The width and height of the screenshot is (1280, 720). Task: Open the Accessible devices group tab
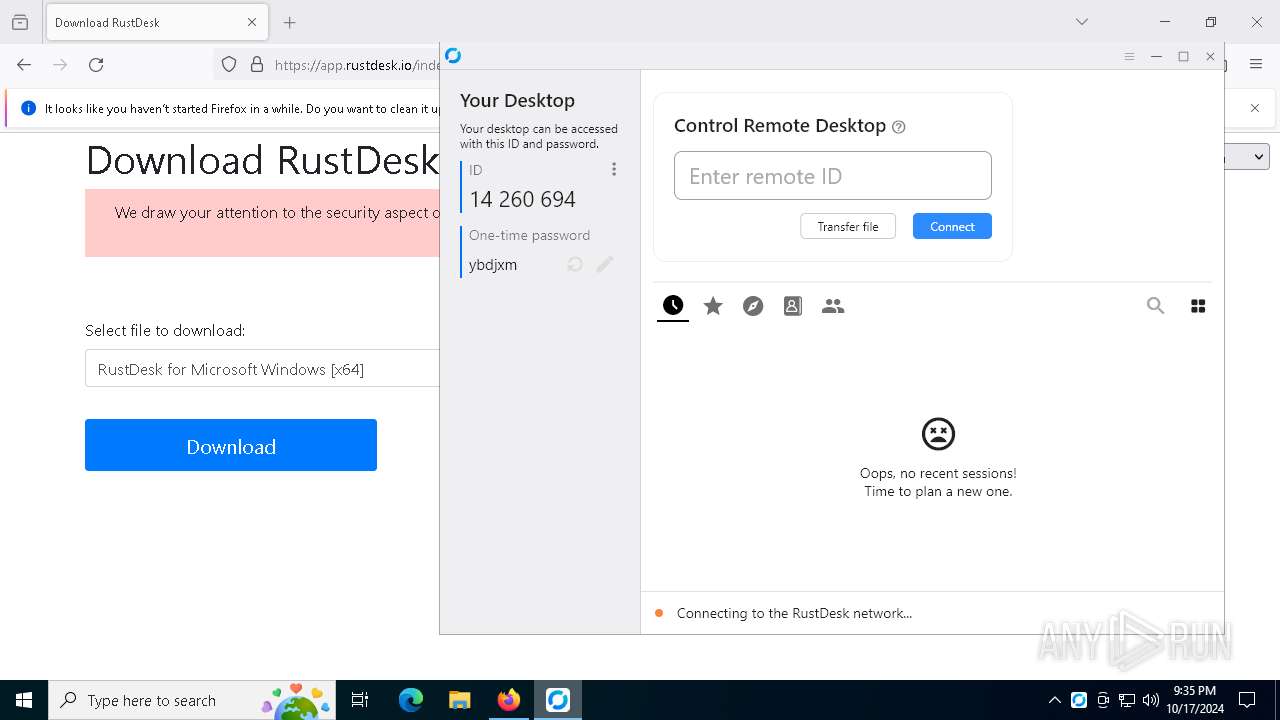833,306
